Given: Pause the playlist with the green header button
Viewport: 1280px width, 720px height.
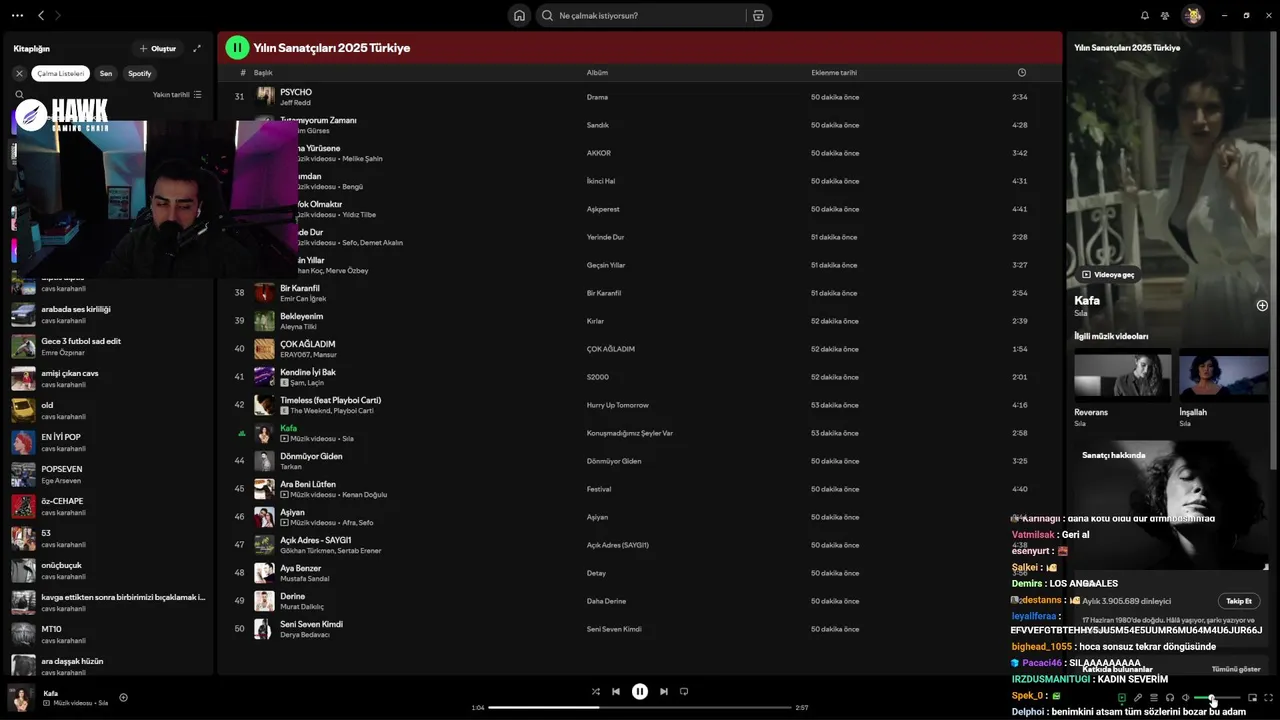Looking at the screenshot, I should 237,47.
